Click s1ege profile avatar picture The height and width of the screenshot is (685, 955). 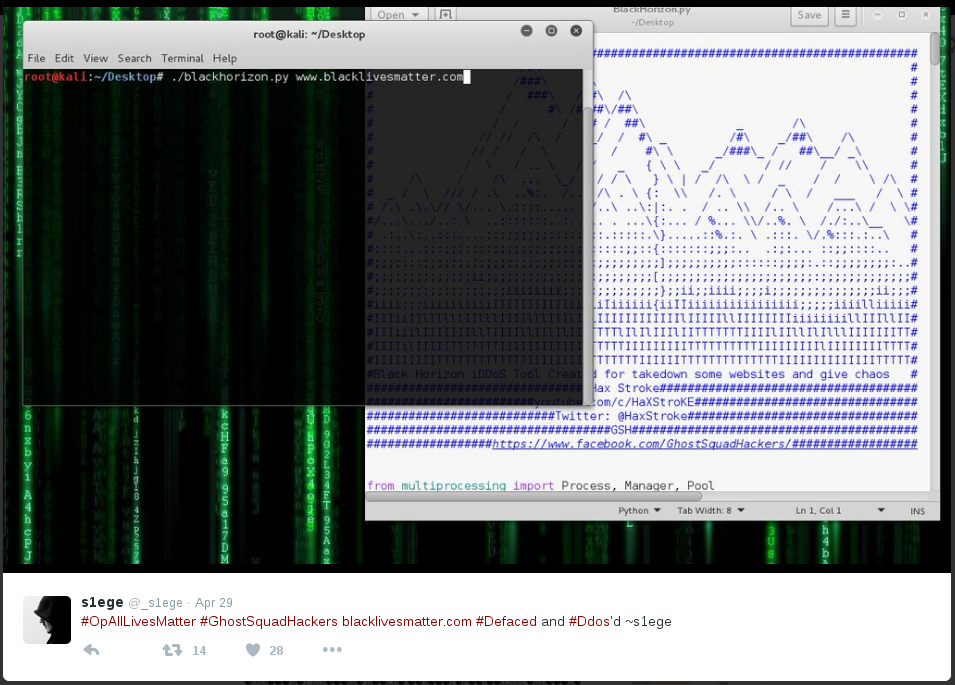[47, 619]
